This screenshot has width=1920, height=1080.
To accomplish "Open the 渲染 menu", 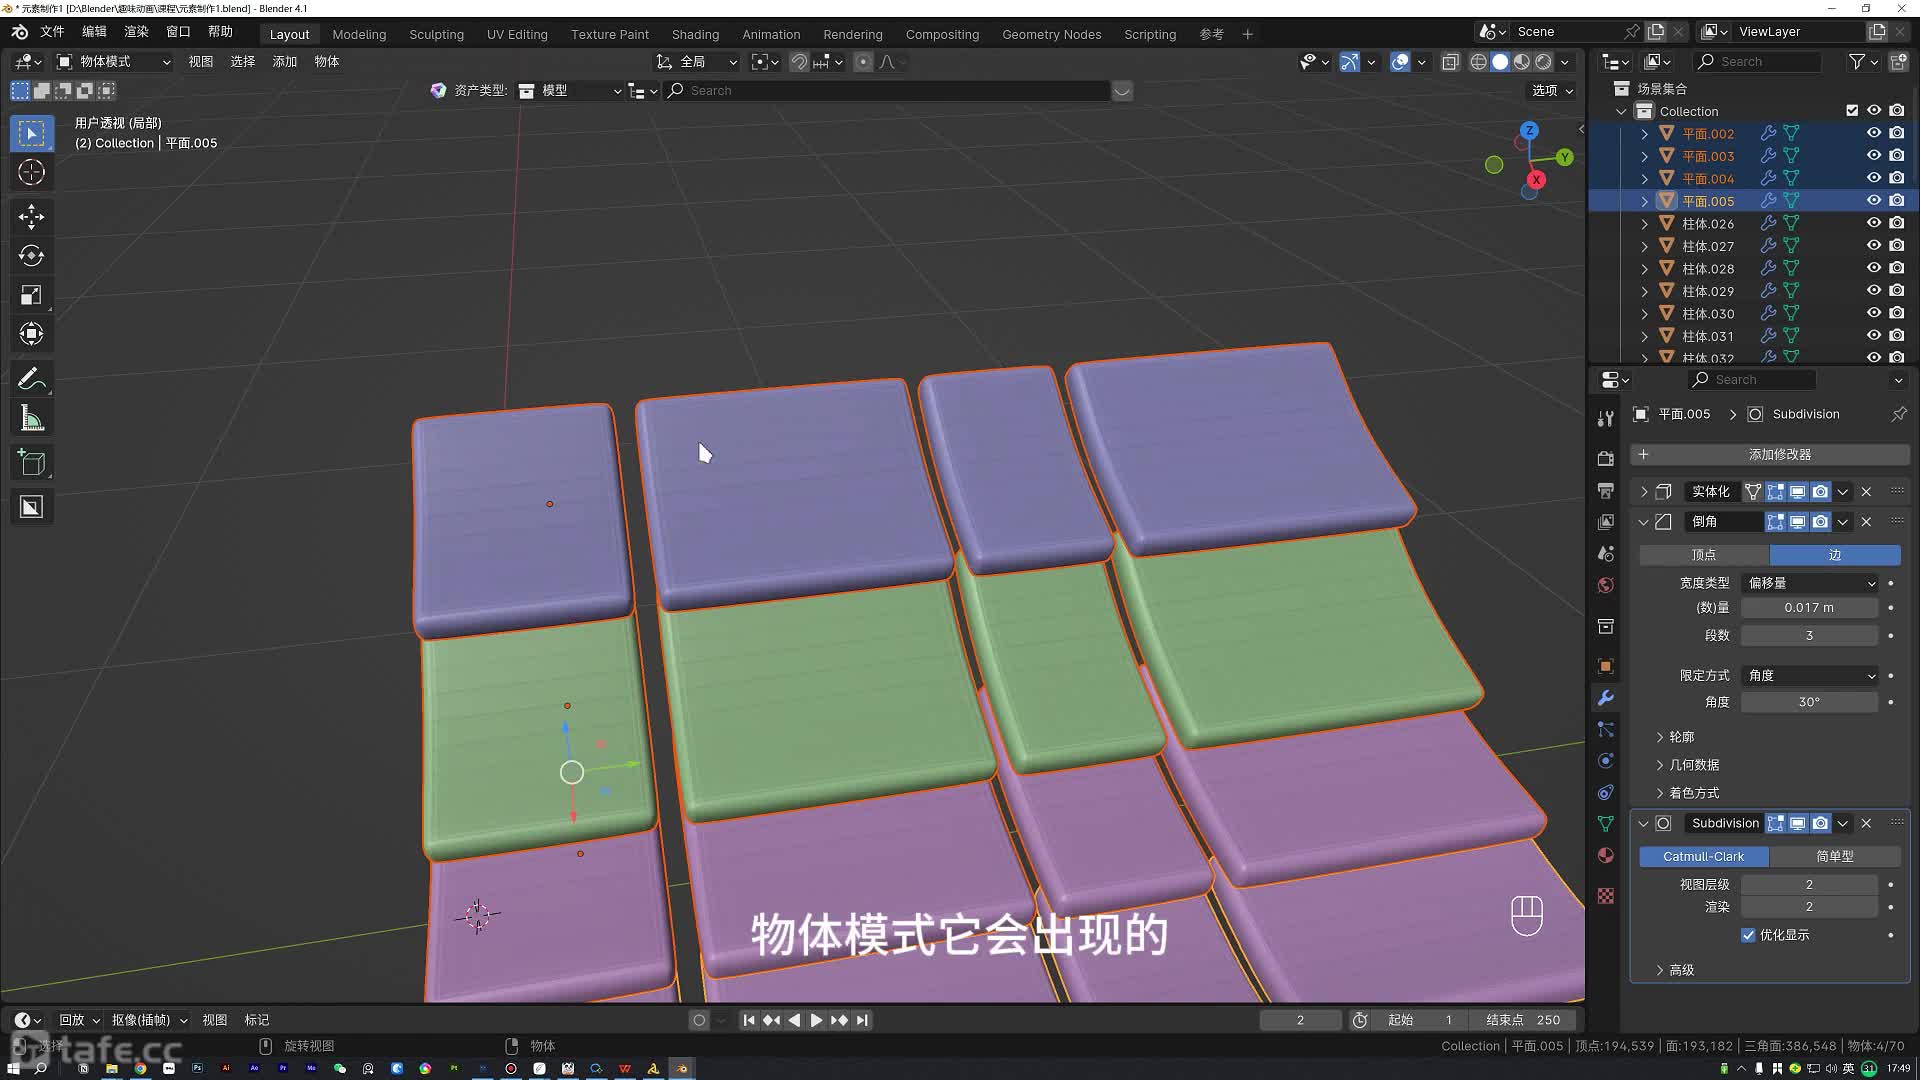I will pos(136,32).
